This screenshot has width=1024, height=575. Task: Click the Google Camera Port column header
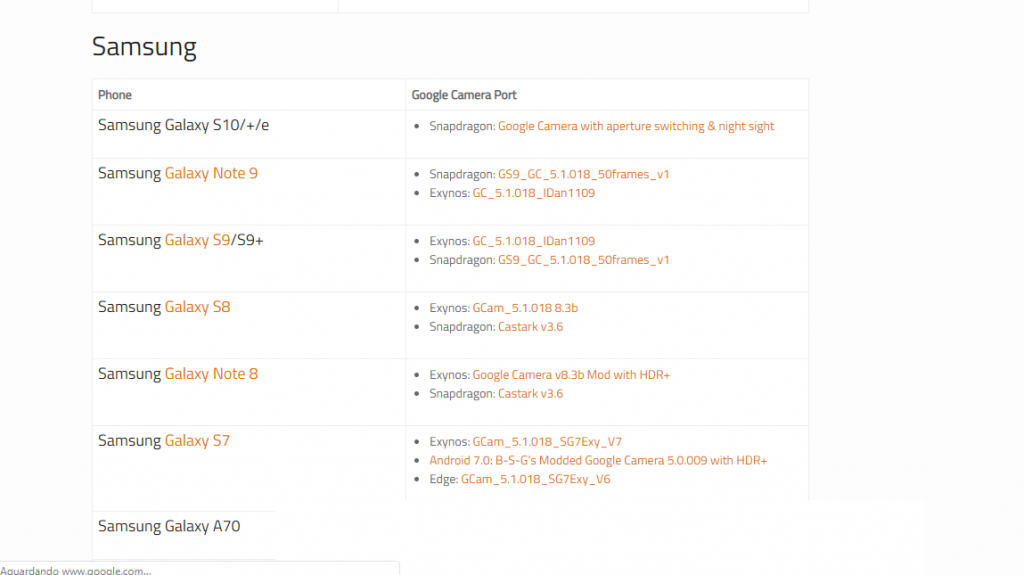tap(464, 95)
